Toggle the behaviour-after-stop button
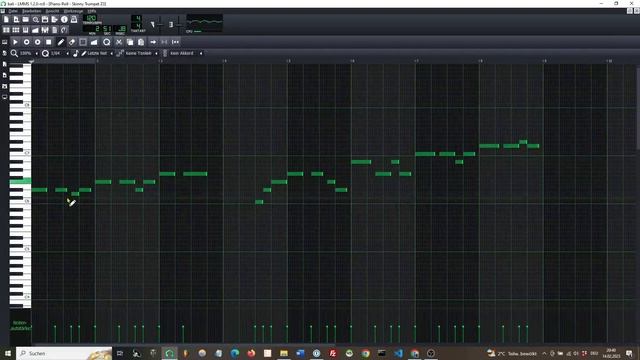The width and height of the screenshot is (640, 360). [176, 42]
